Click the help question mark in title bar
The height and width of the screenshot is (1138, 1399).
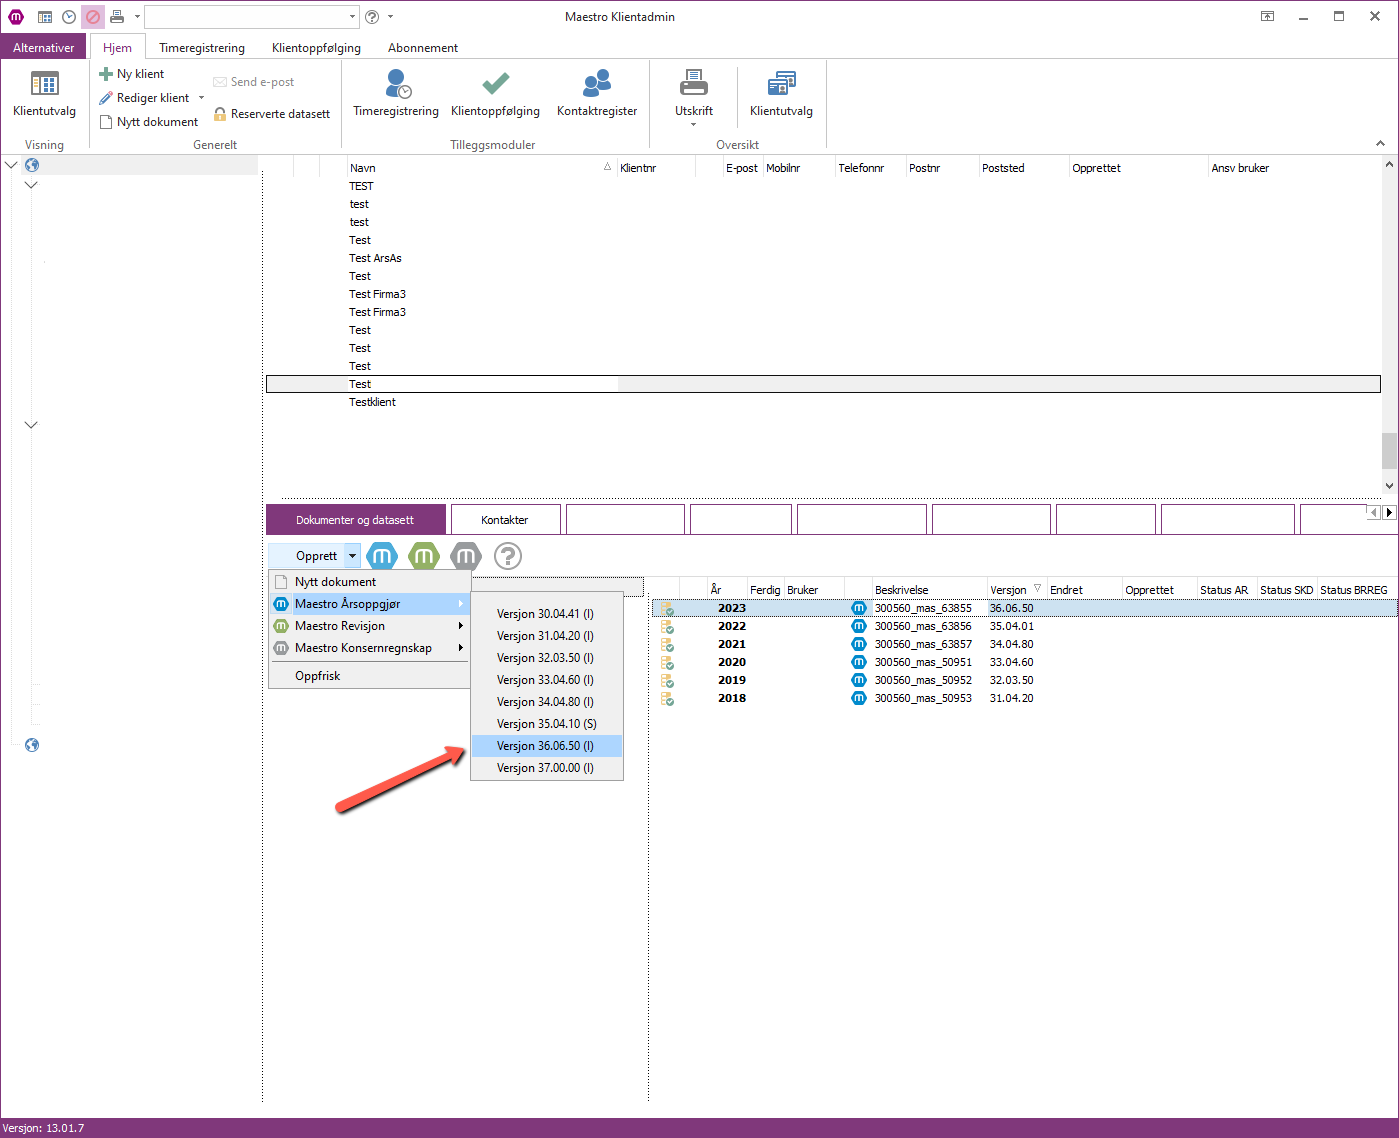[x=372, y=17]
